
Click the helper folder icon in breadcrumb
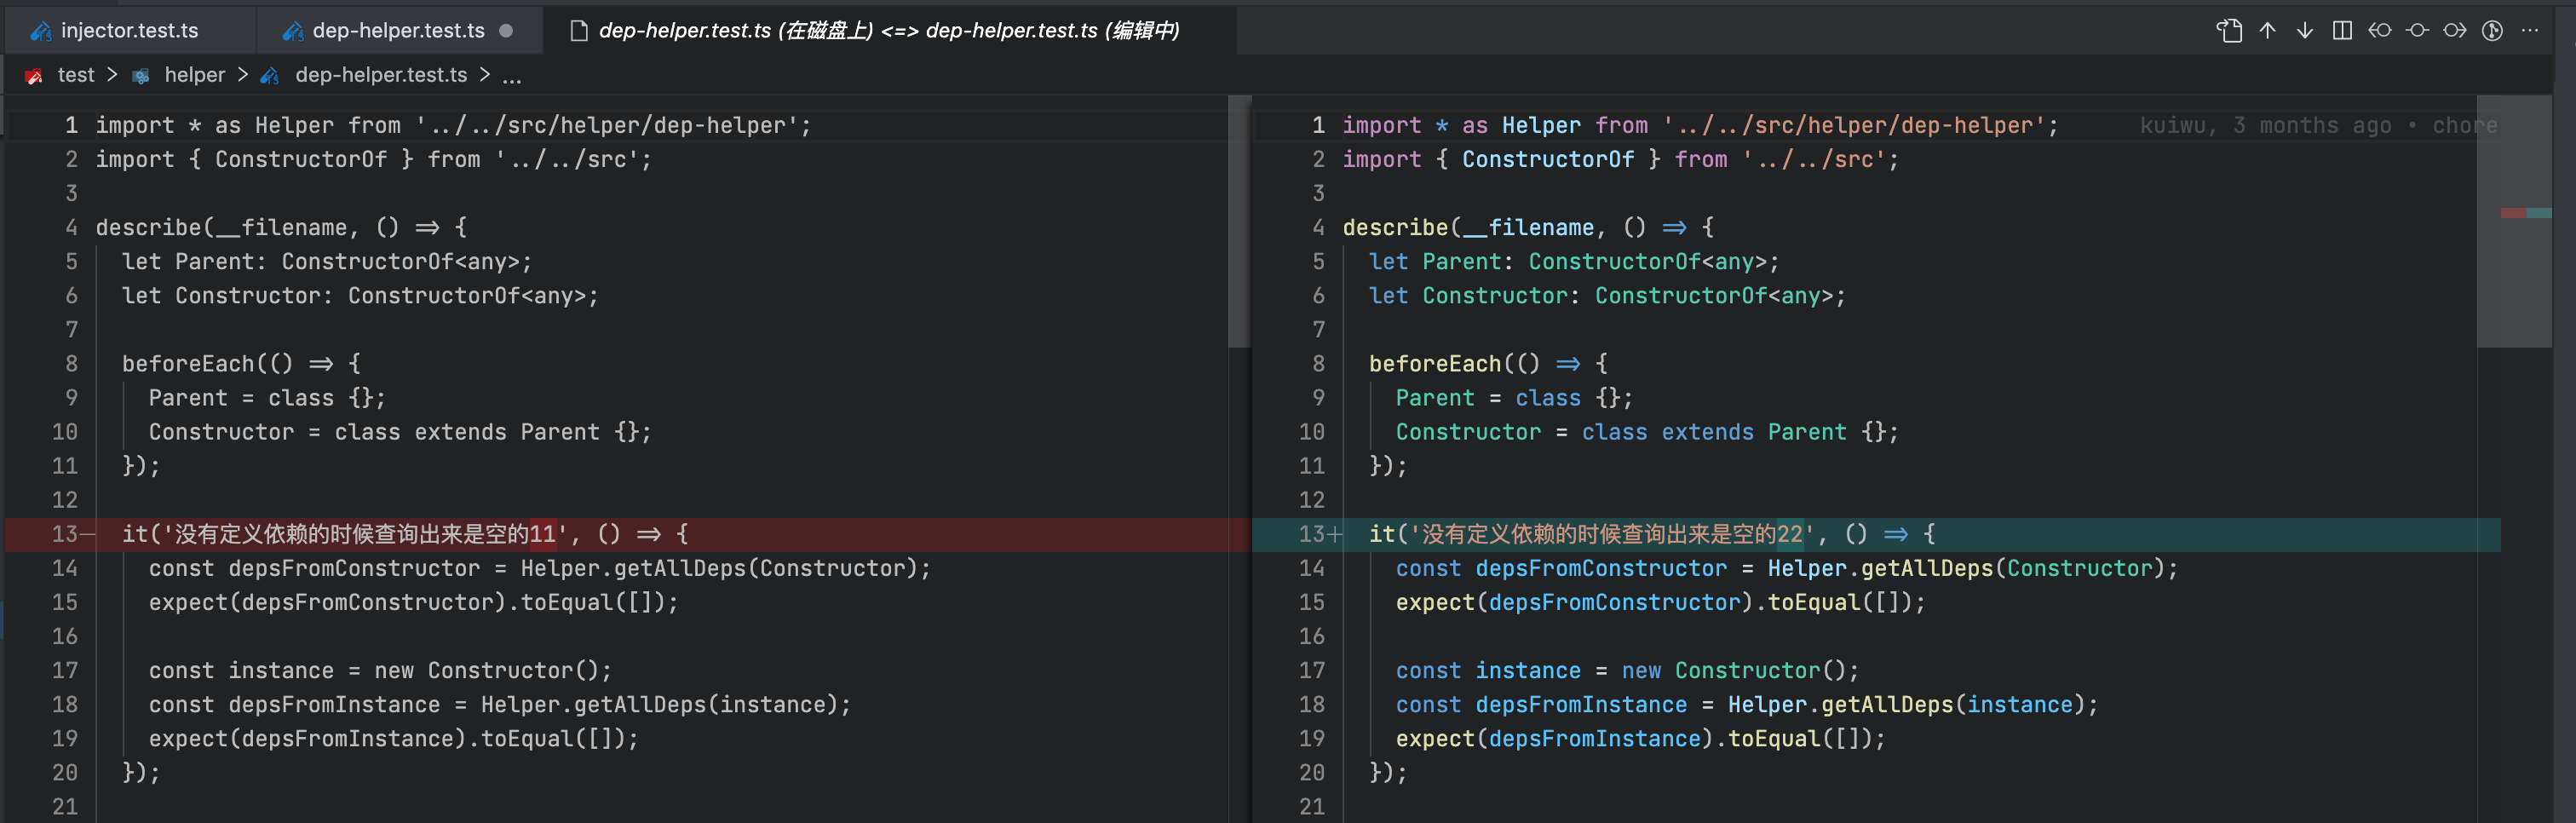(141, 76)
